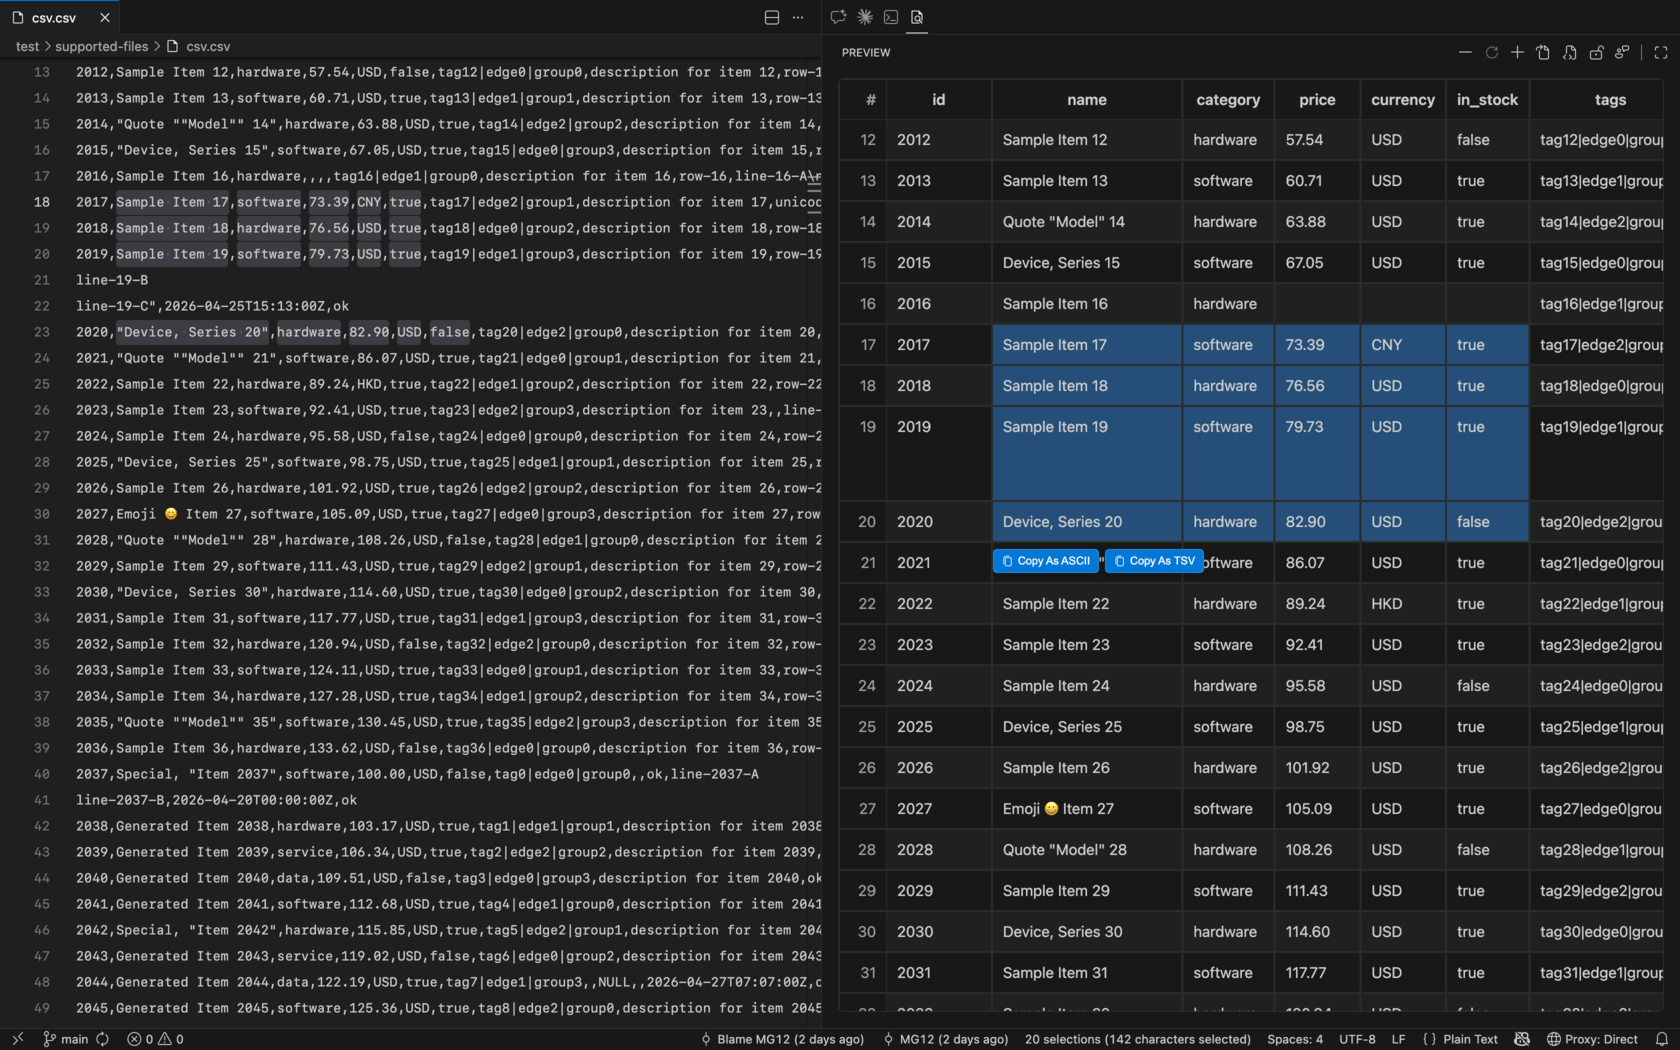
Task: Click id cell 2021 in preview
Action: (938, 563)
